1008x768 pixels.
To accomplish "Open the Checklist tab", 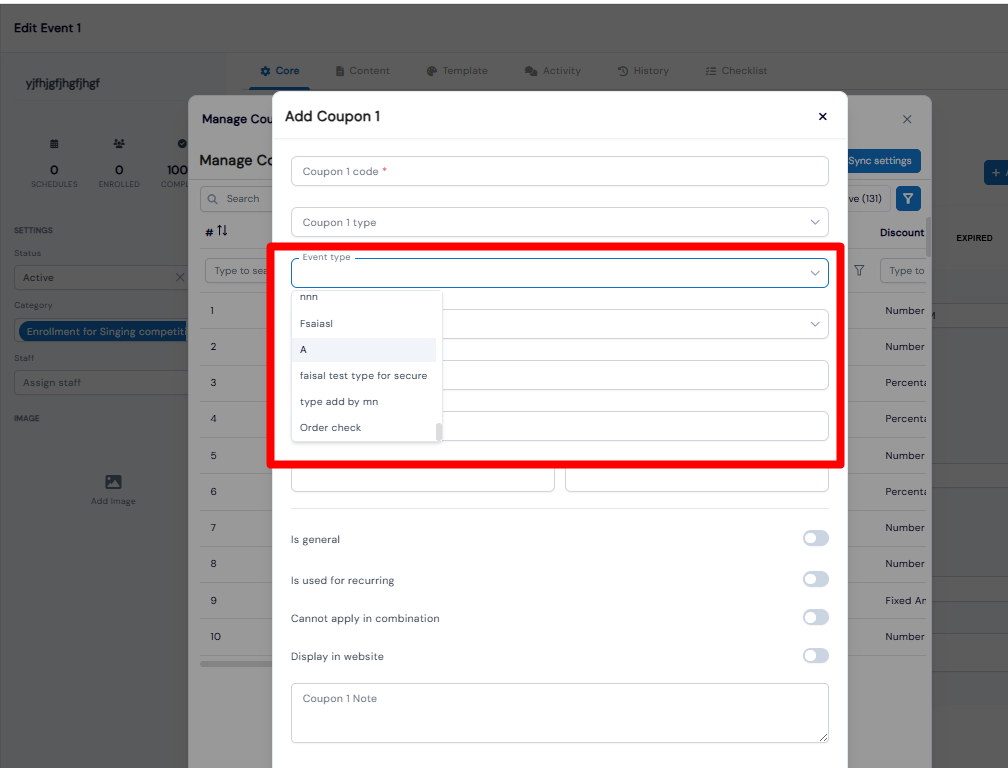I will pos(736,71).
